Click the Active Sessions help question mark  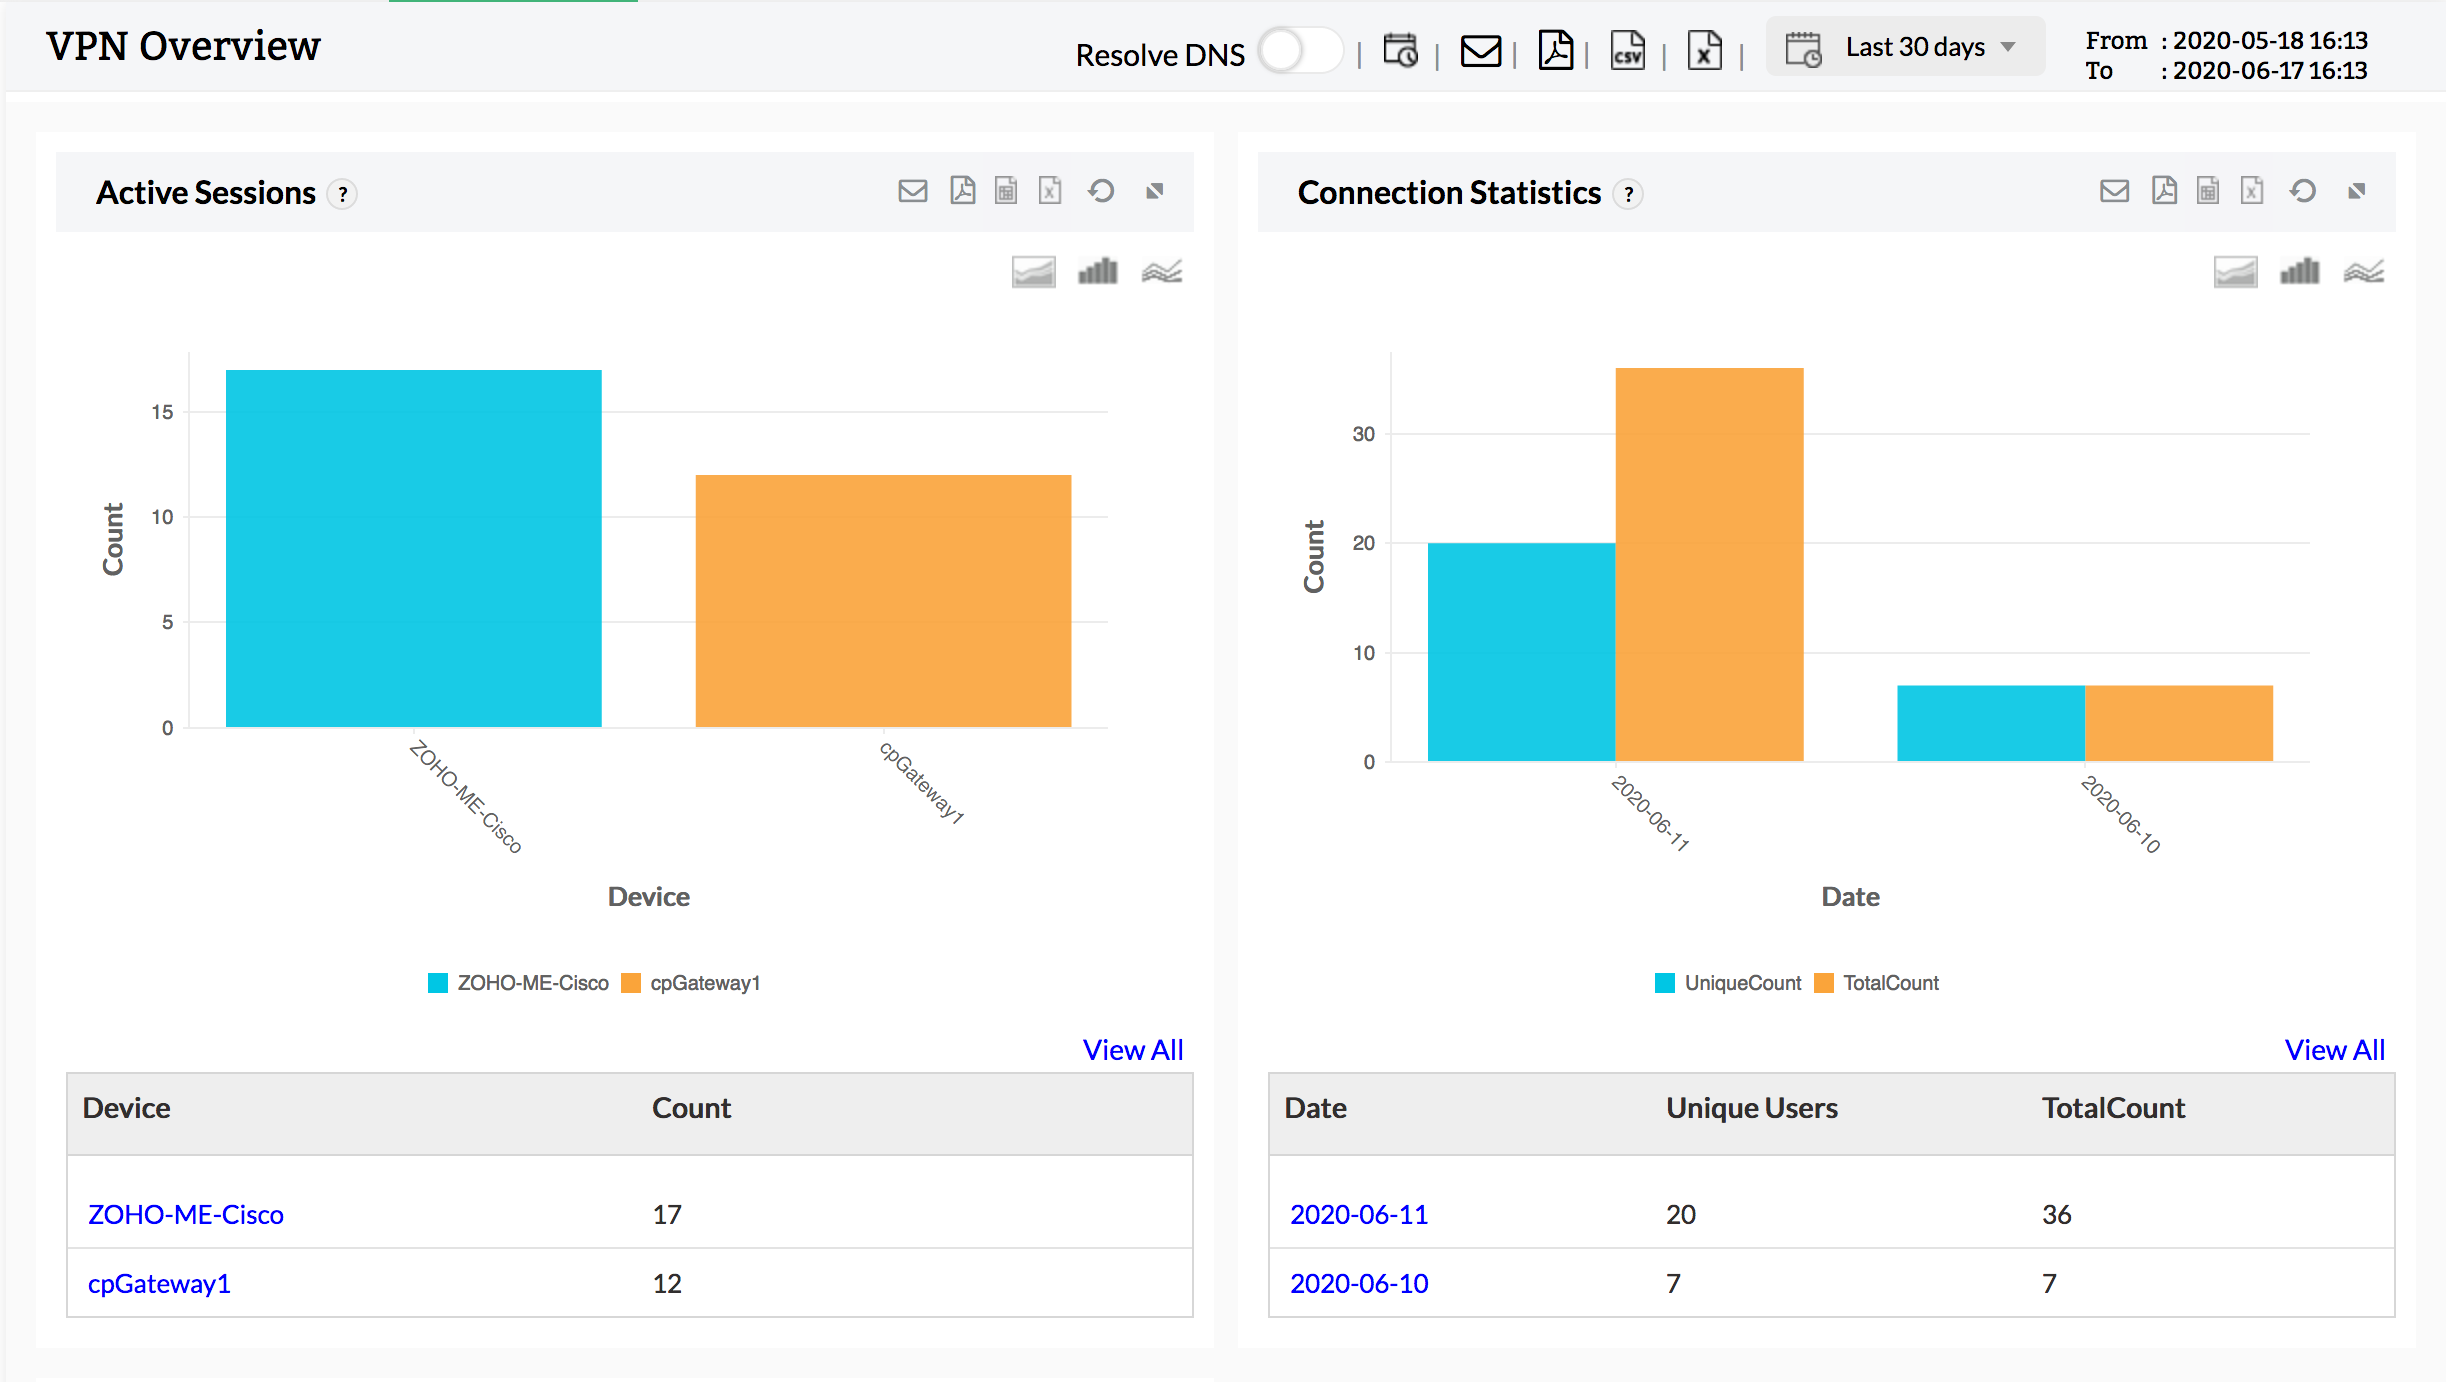pos(346,190)
